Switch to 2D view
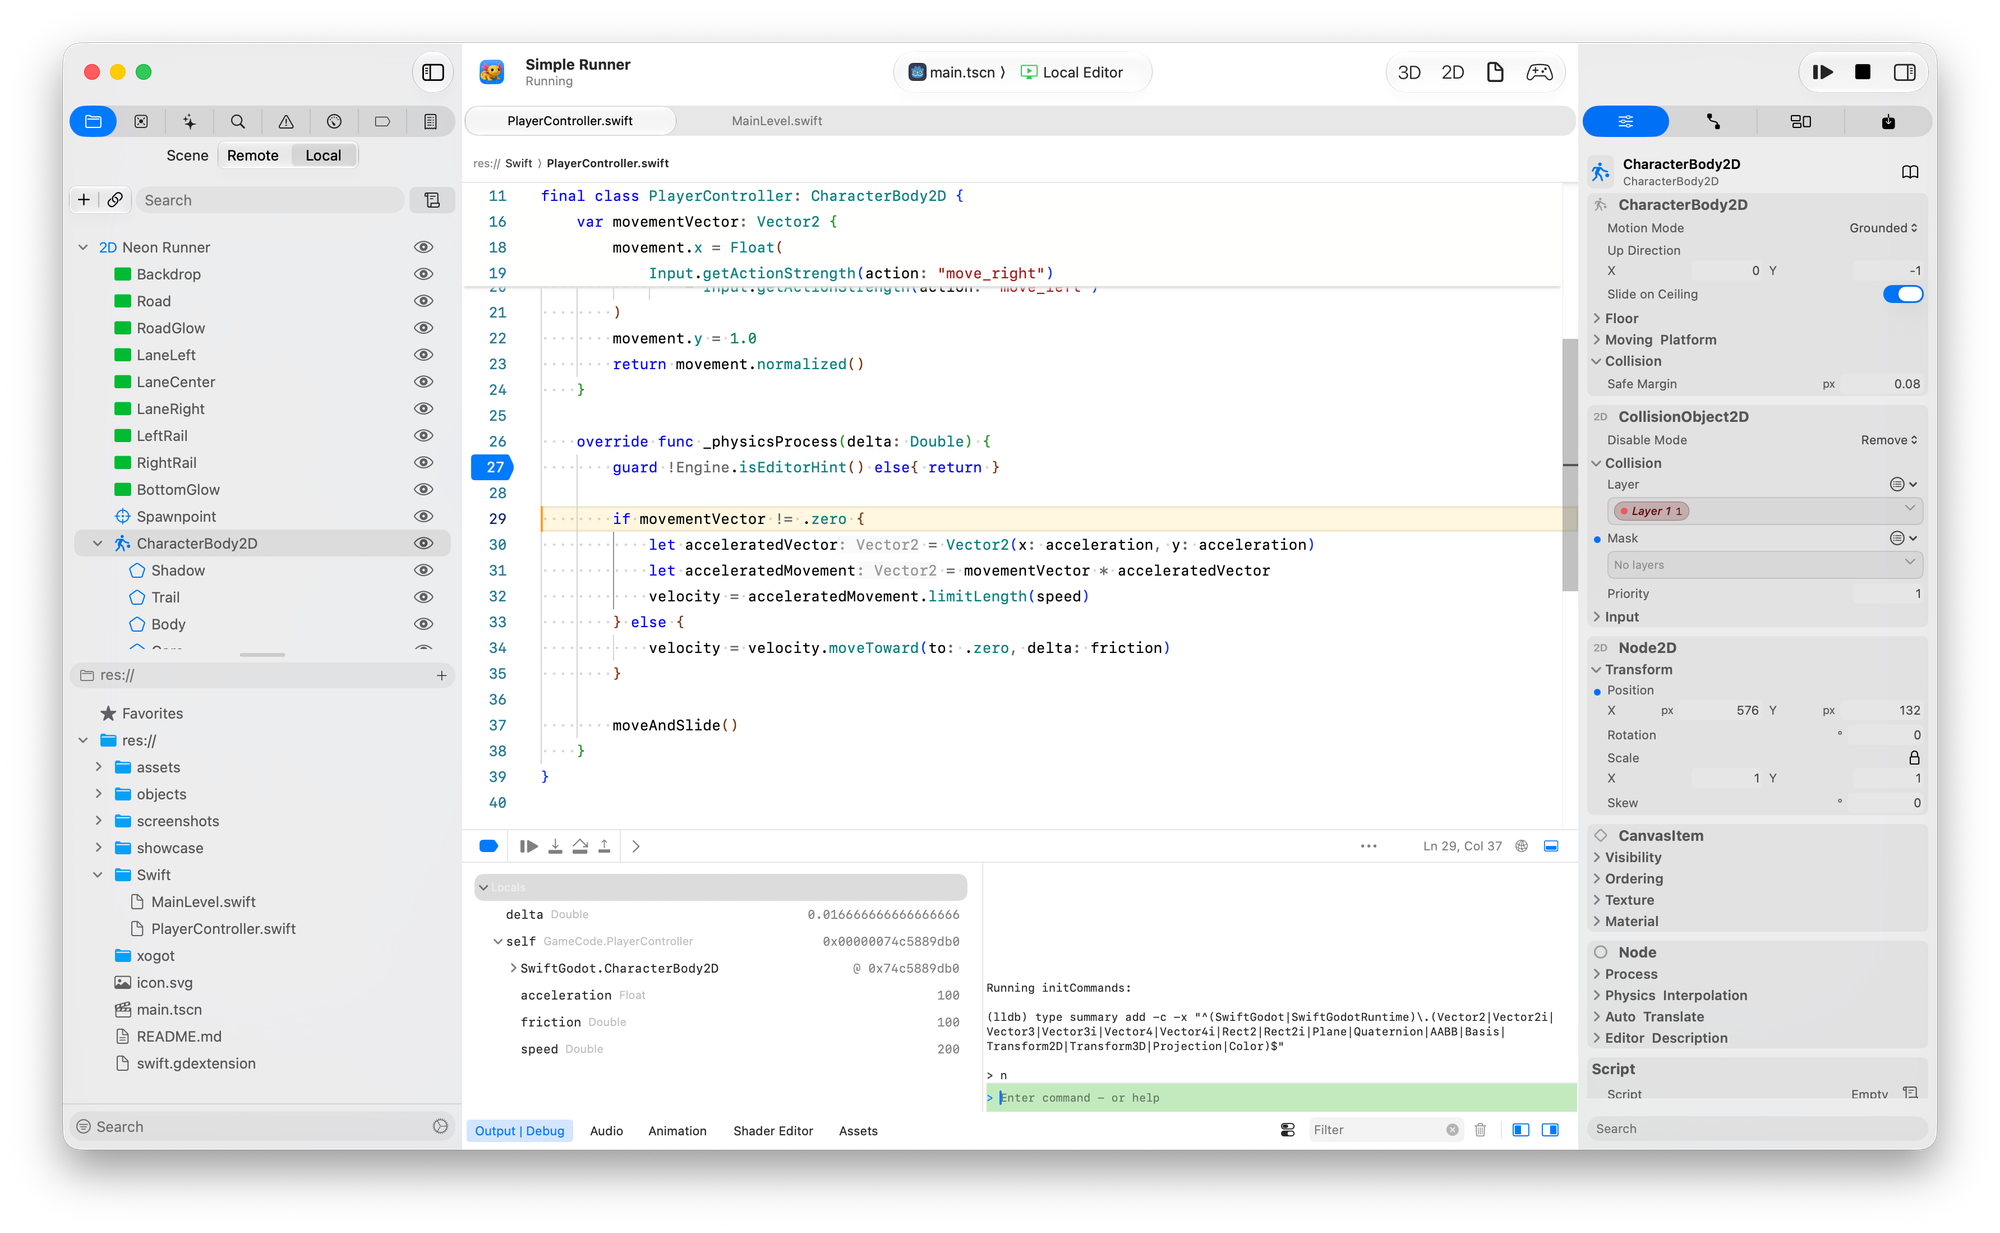The height and width of the screenshot is (1233, 2000). point(1453,72)
